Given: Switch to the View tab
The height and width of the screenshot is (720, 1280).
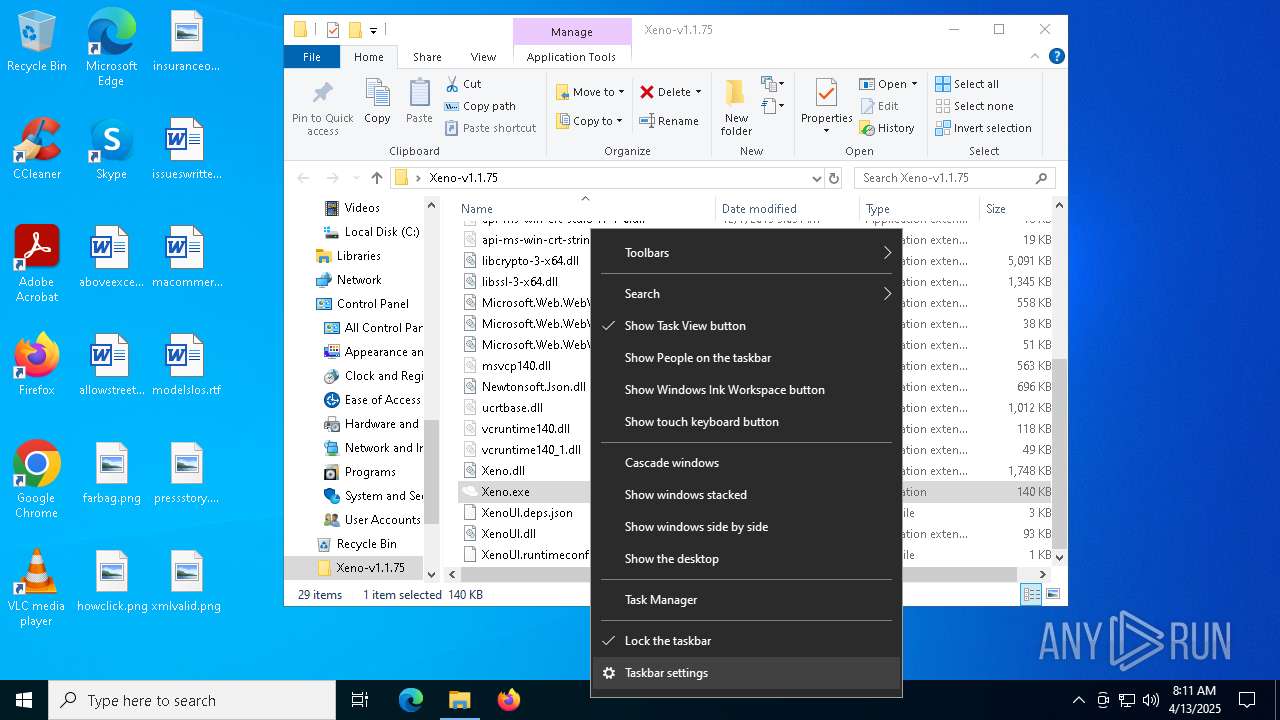Looking at the screenshot, I should click(x=483, y=57).
